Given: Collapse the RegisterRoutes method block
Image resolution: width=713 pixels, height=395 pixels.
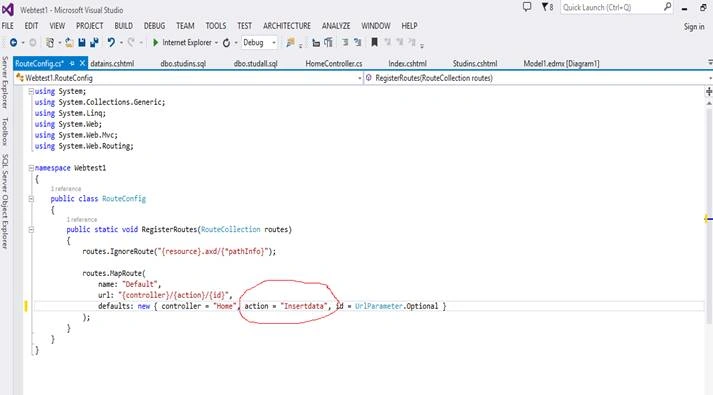Looking at the screenshot, I should click(x=31, y=230).
